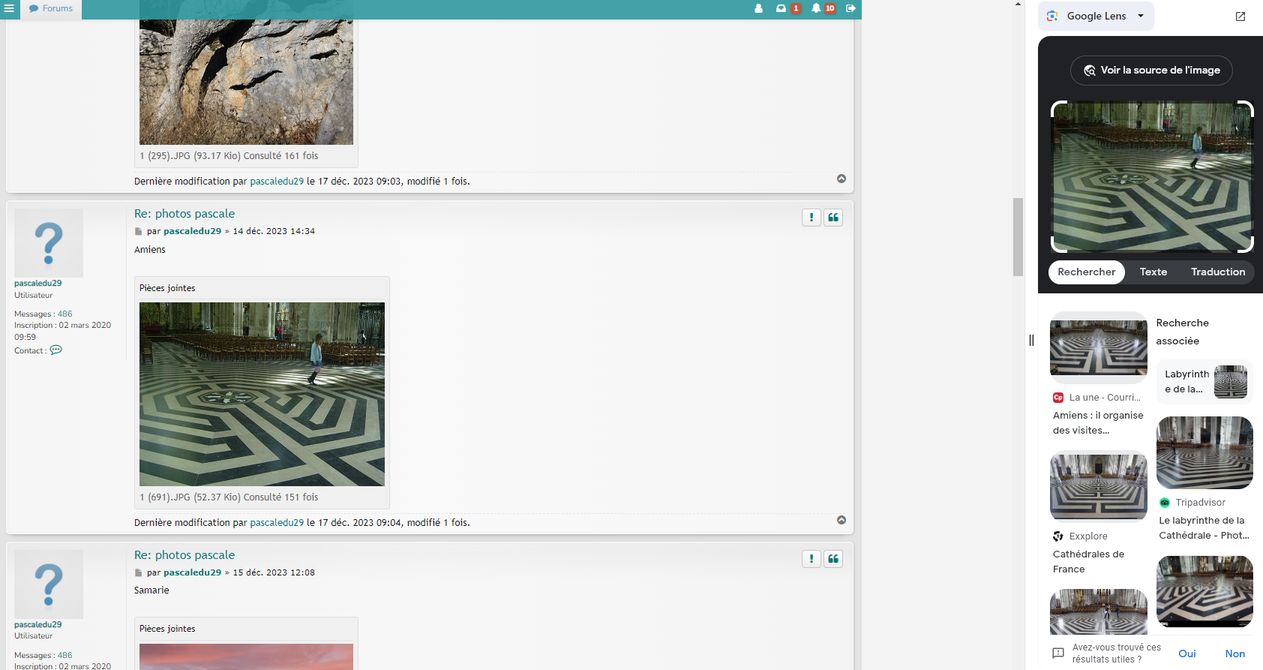Screen dimensions: 1263x670
Task: Open the Samarie sunset attachment image
Action: click(246, 656)
